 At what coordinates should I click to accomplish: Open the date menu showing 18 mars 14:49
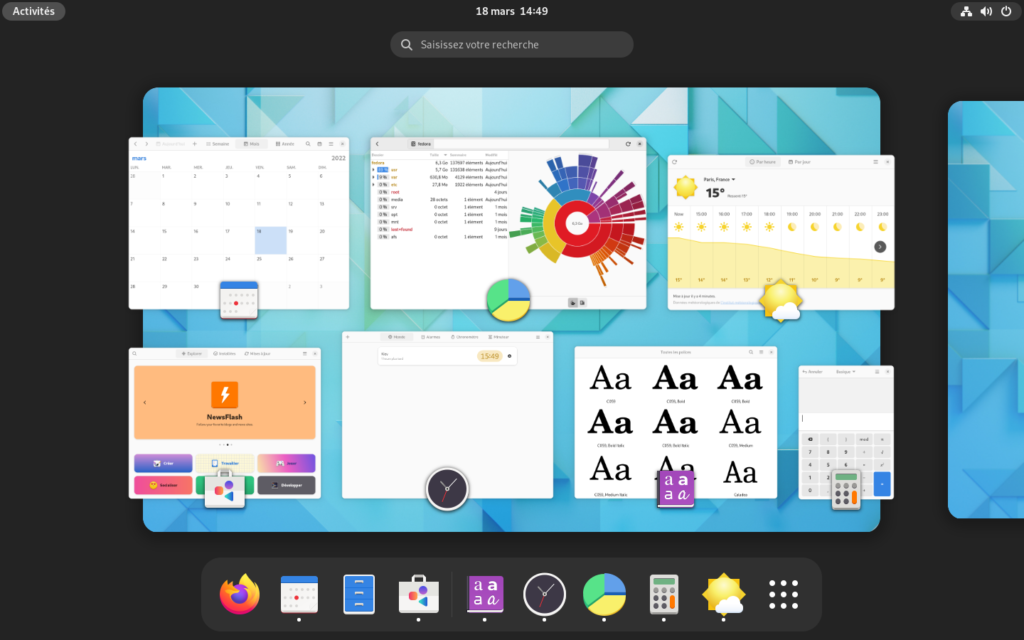[511, 11]
